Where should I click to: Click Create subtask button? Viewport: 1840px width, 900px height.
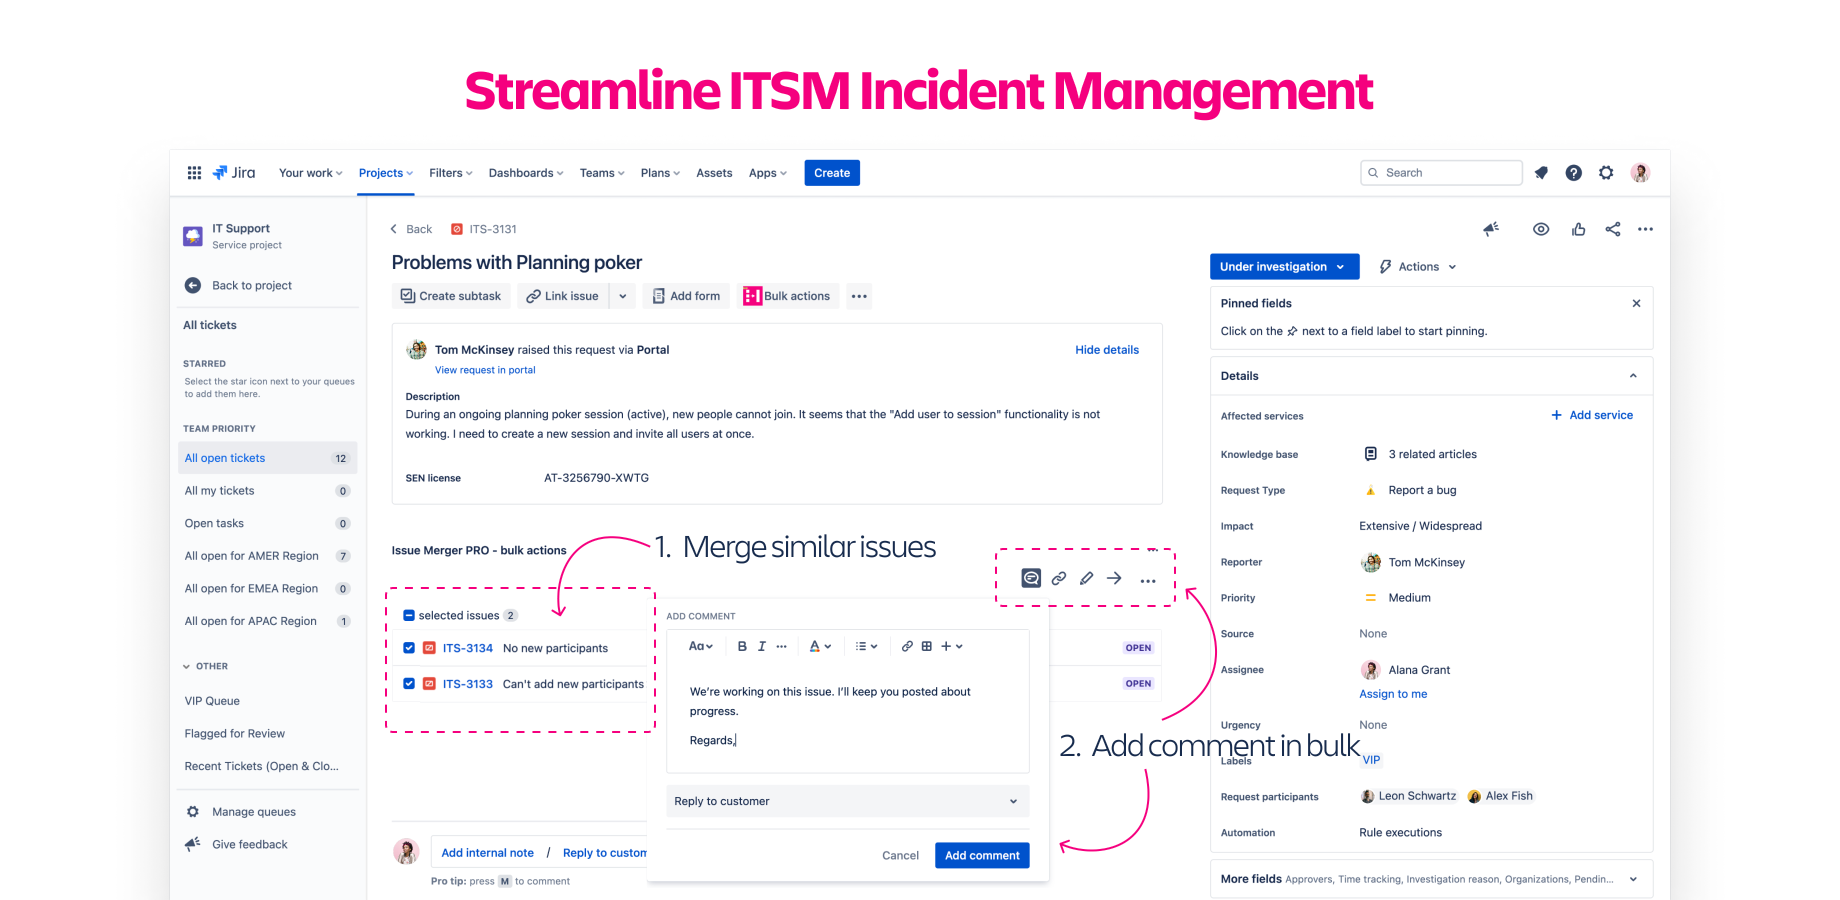coord(451,296)
